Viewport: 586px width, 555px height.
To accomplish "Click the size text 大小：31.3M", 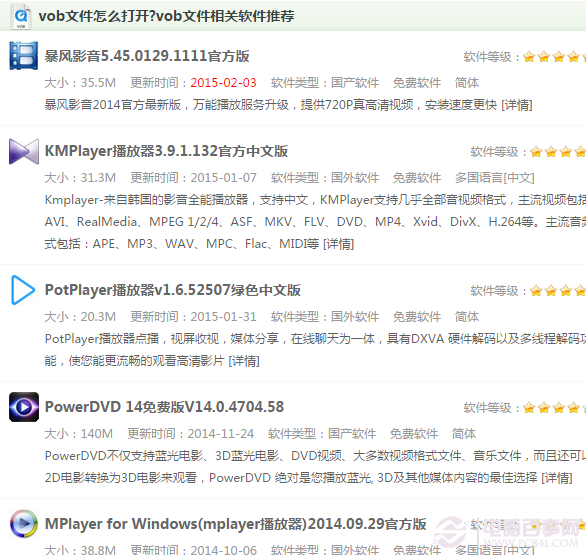I will [x=80, y=178].
